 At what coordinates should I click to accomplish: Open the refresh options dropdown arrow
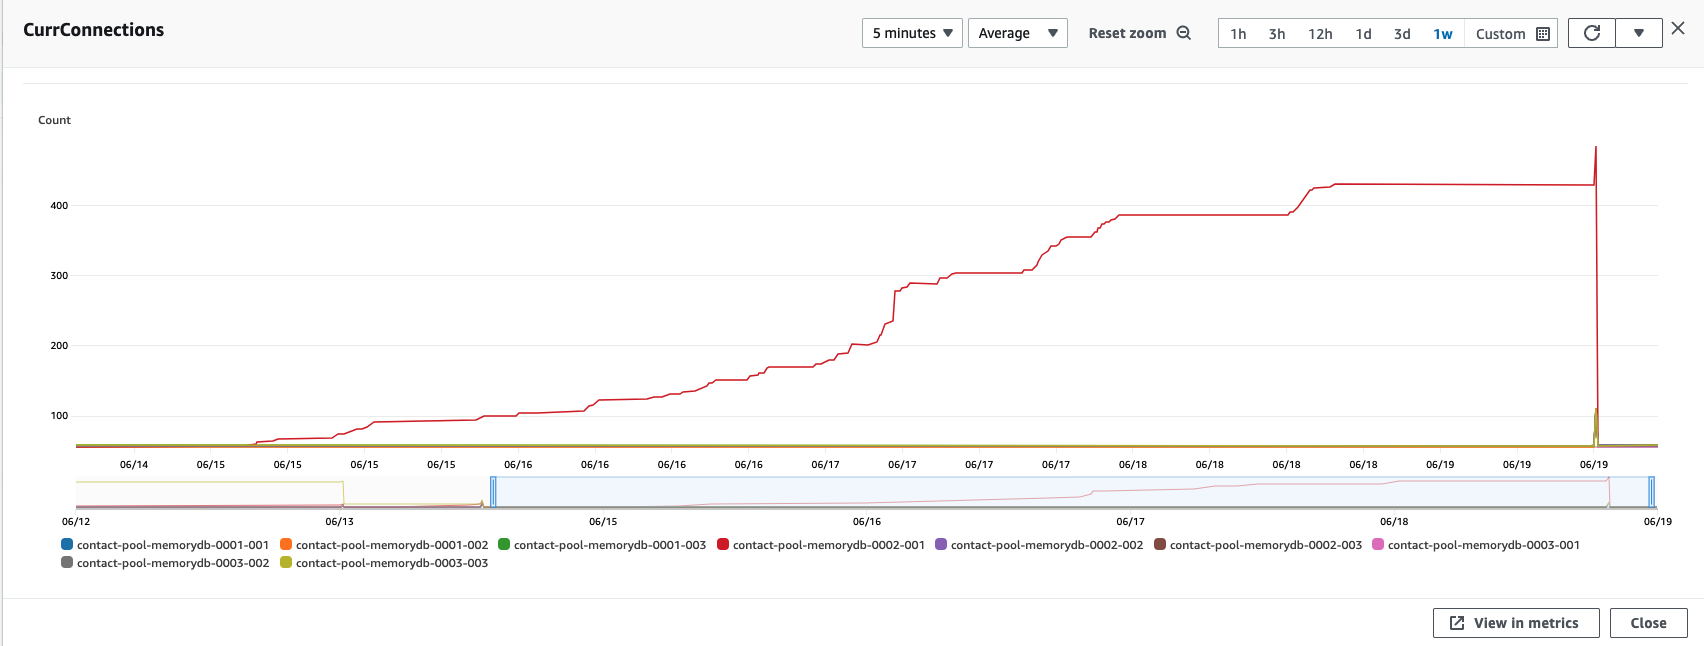1639,33
